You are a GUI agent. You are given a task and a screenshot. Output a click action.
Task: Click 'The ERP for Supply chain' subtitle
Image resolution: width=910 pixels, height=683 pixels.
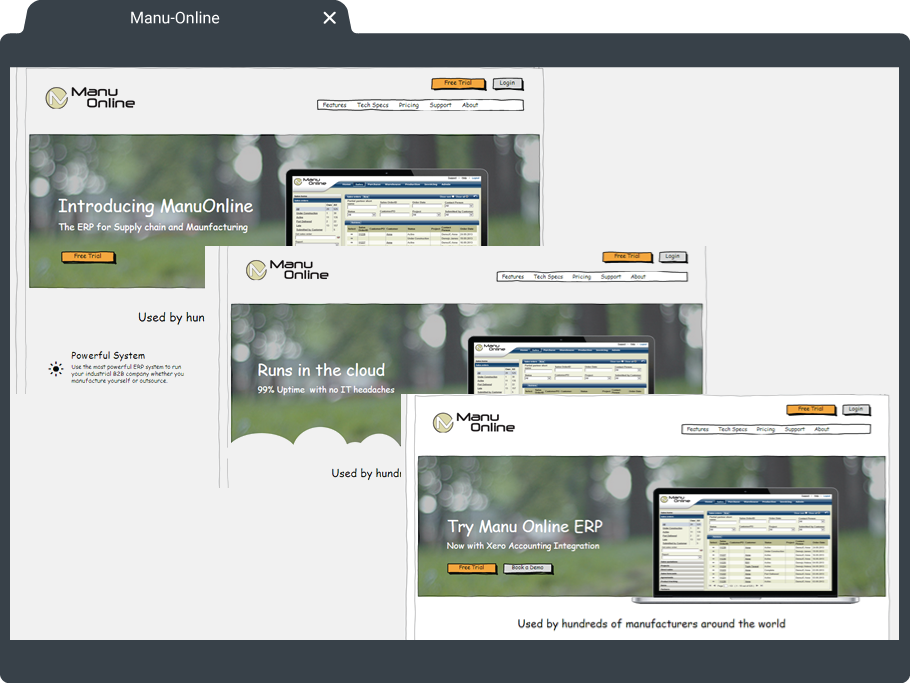153,227
